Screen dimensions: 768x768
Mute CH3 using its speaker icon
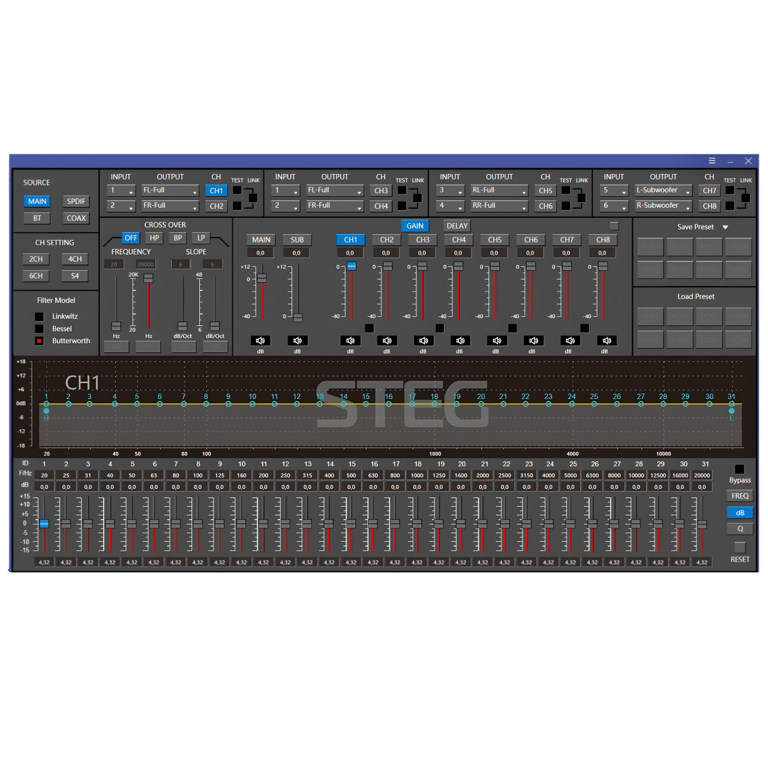point(423,340)
